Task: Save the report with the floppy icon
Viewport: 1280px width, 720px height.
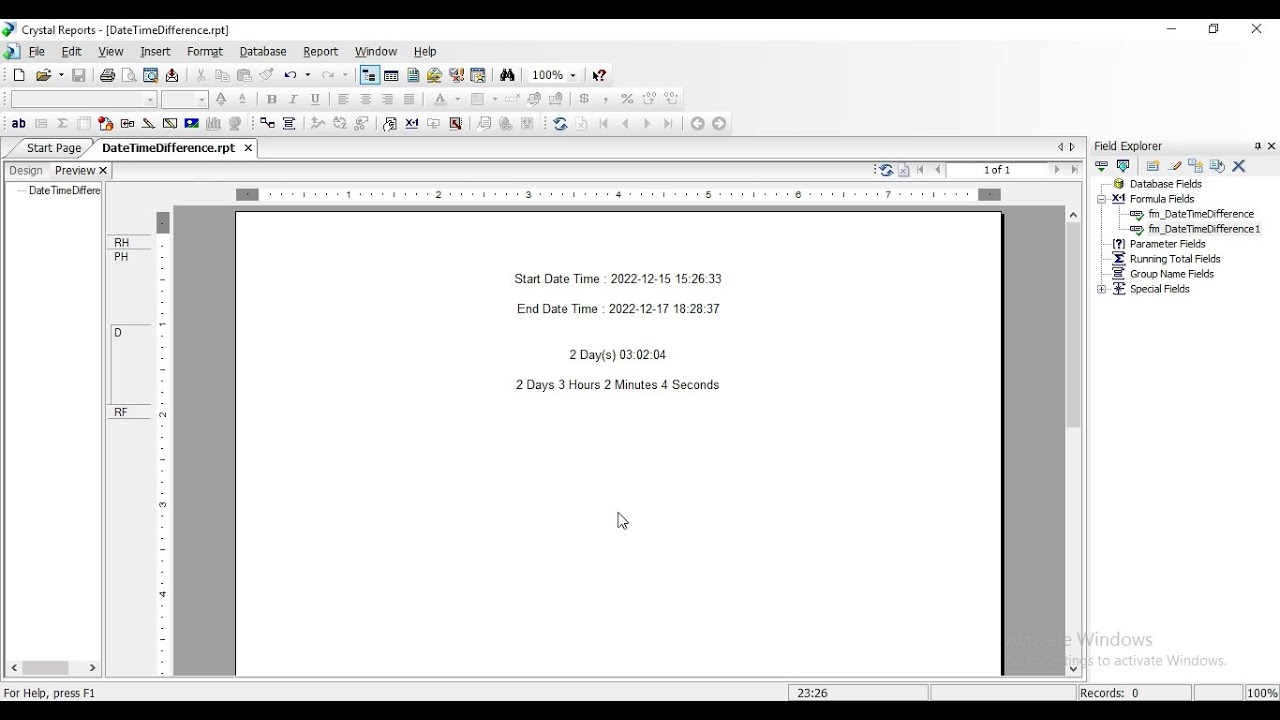Action: pyautogui.click(x=78, y=75)
